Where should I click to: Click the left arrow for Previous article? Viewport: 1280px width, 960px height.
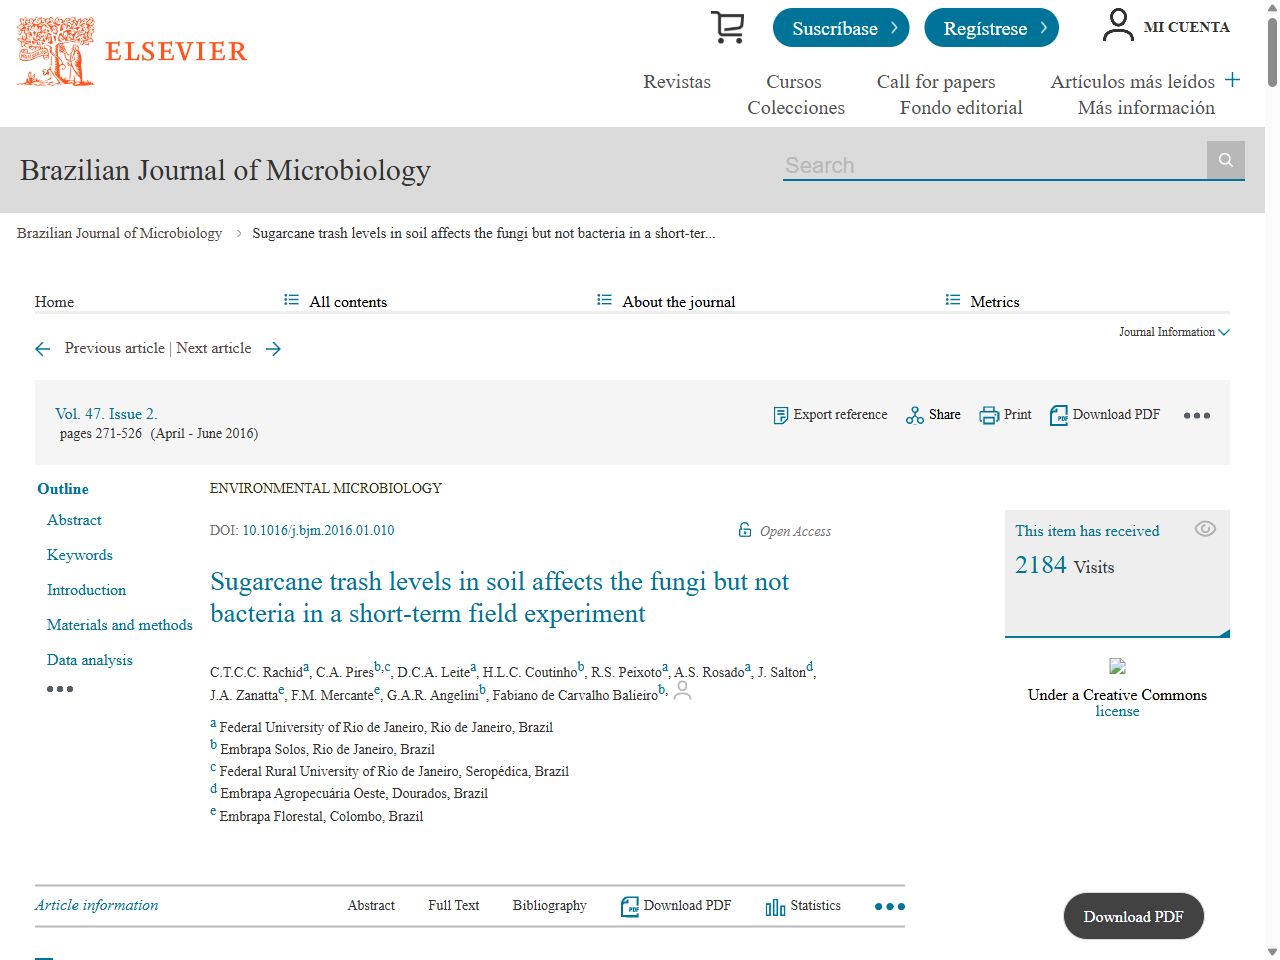42,349
